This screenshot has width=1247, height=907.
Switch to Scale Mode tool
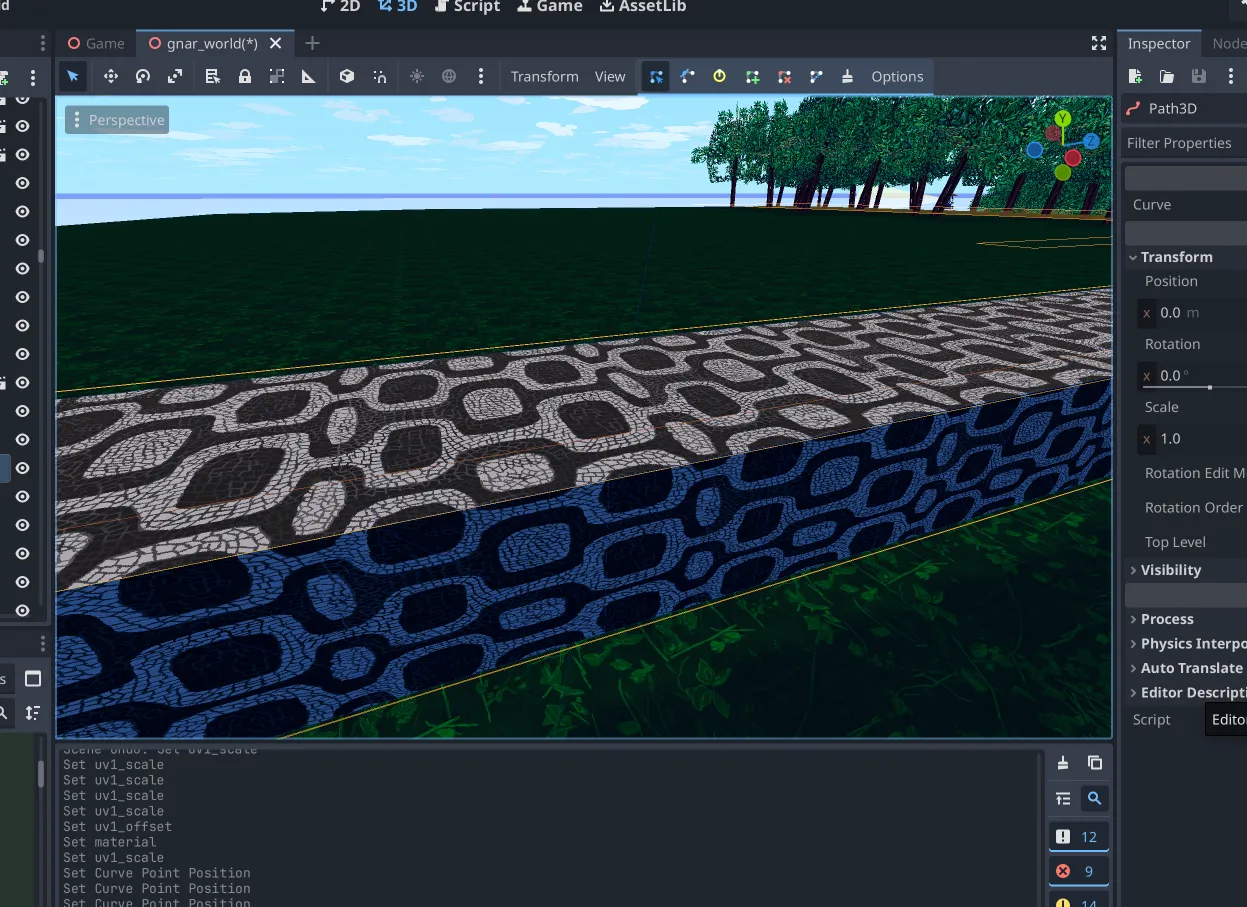click(x=175, y=76)
